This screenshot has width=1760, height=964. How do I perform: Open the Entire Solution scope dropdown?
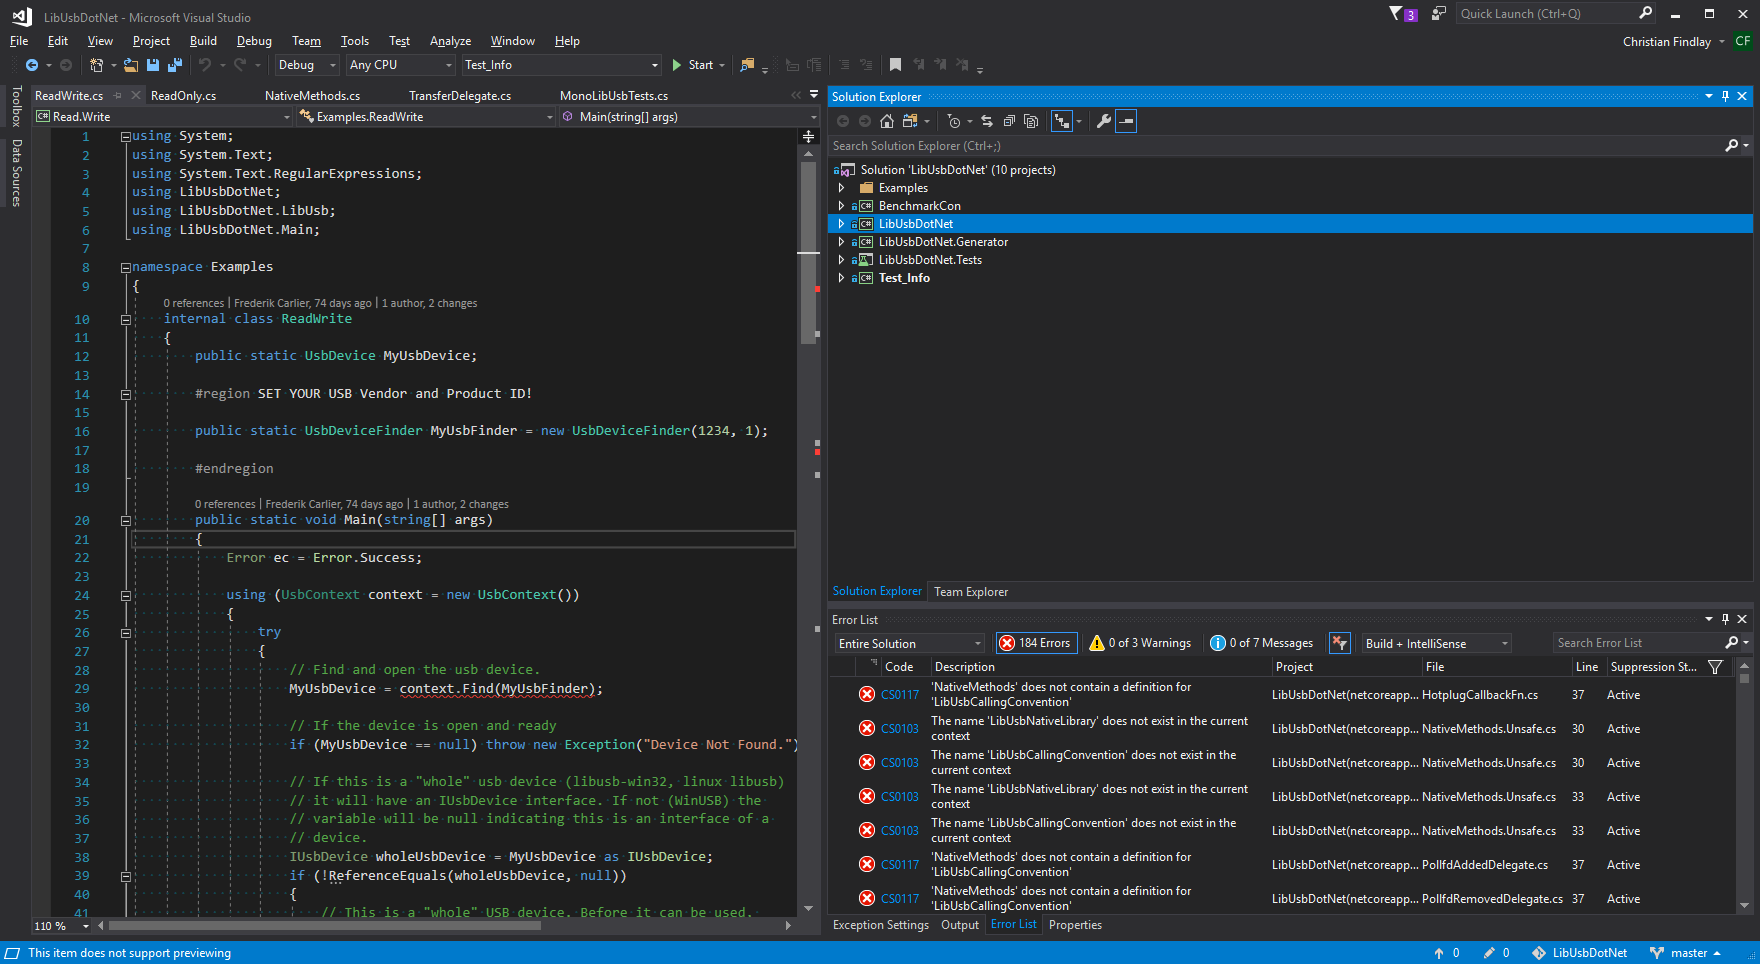click(910, 643)
